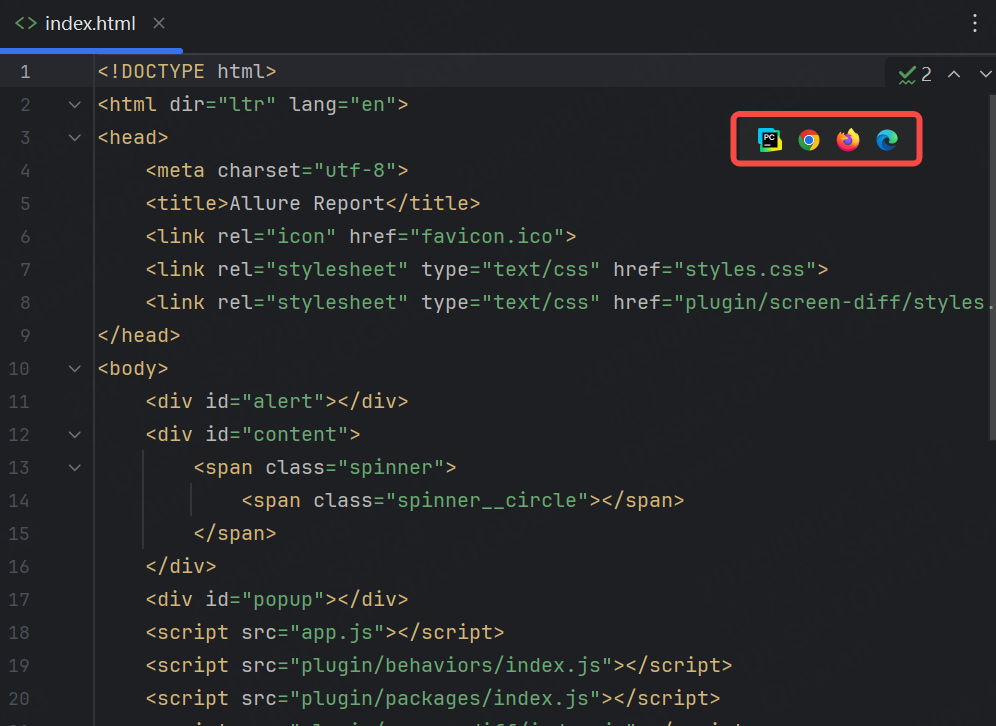Open the page in Firefox browser

click(848, 140)
